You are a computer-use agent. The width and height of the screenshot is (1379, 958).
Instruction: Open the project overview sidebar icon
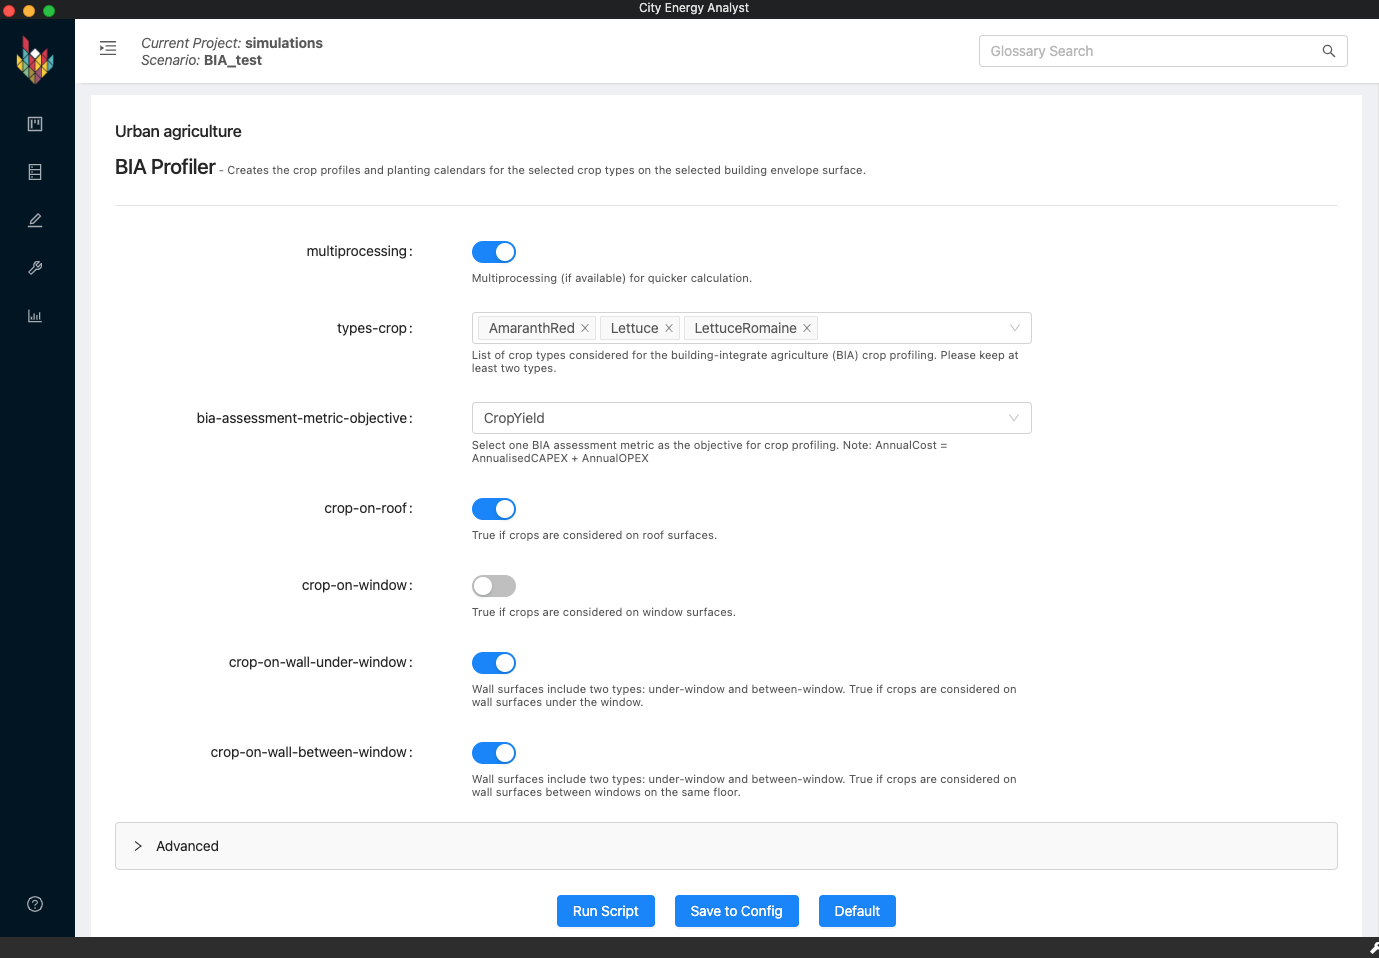(35, 124)
